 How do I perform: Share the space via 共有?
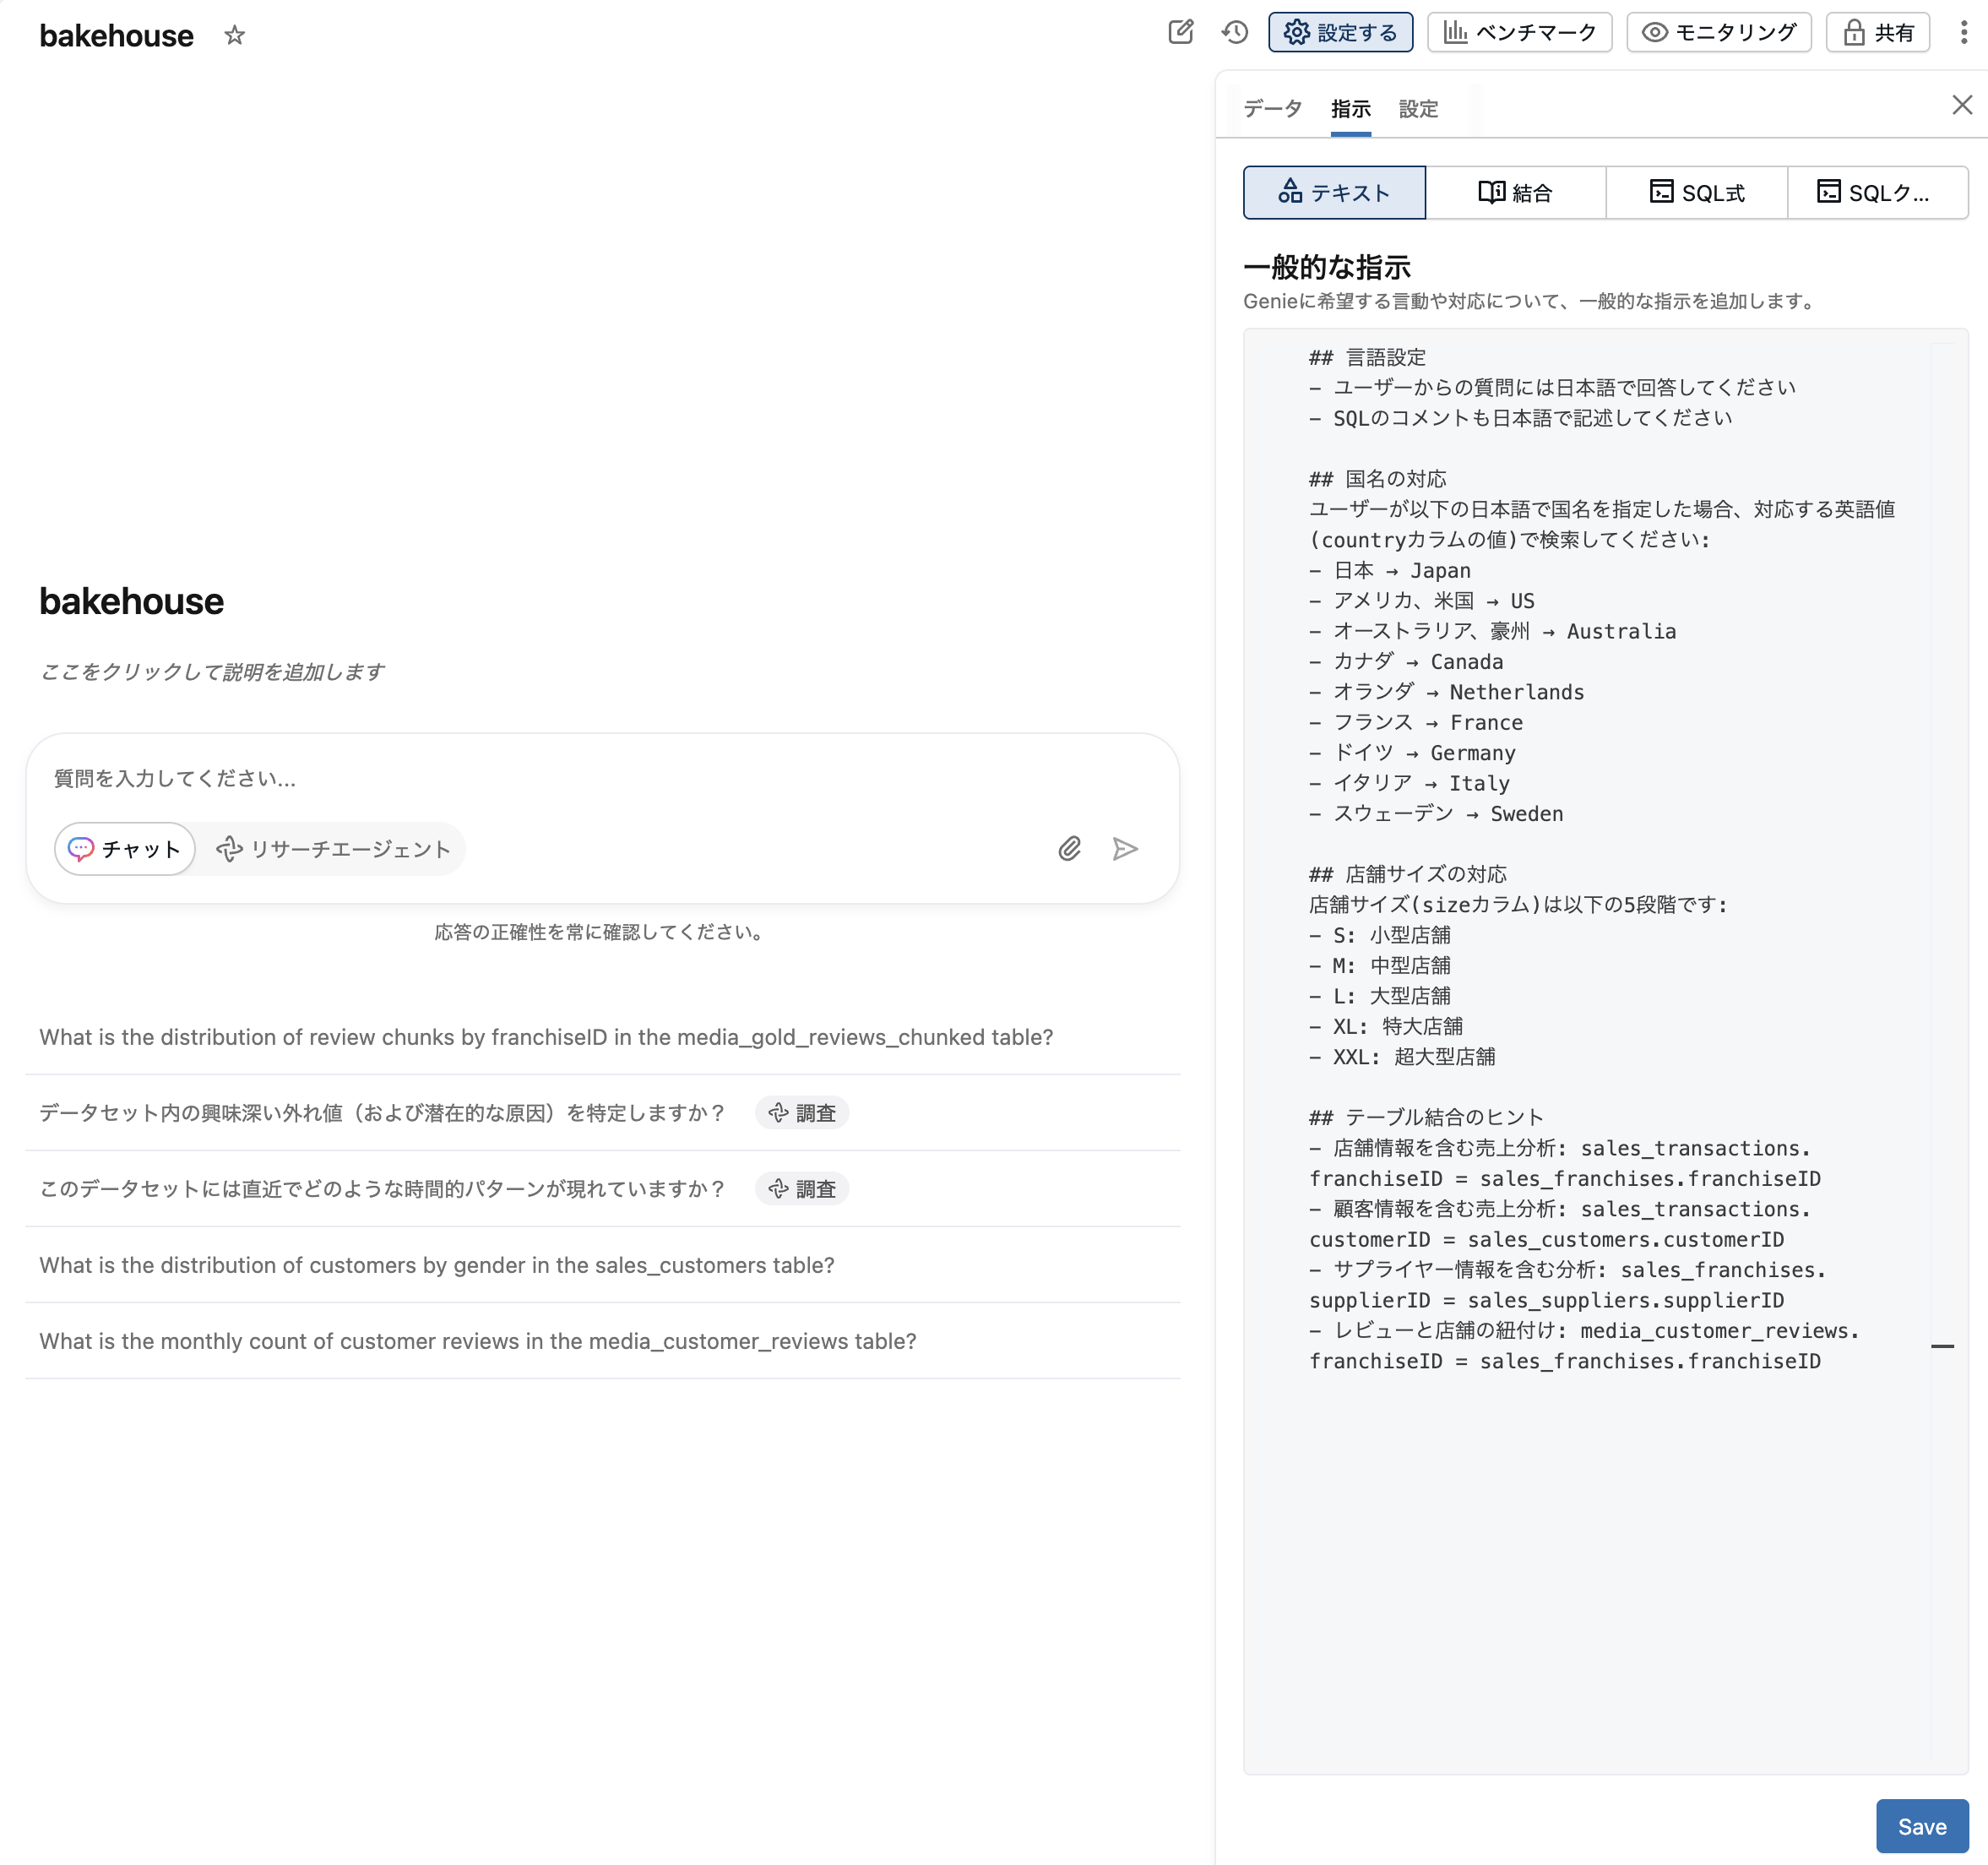tap(1877, 32)
